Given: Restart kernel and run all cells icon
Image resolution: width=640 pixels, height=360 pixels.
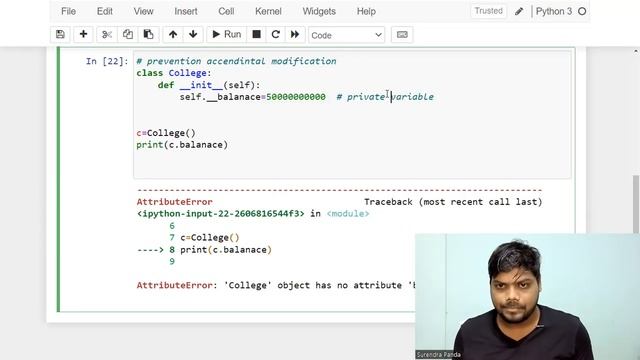Looking at the screenshot, I should [x=295, y=35].
